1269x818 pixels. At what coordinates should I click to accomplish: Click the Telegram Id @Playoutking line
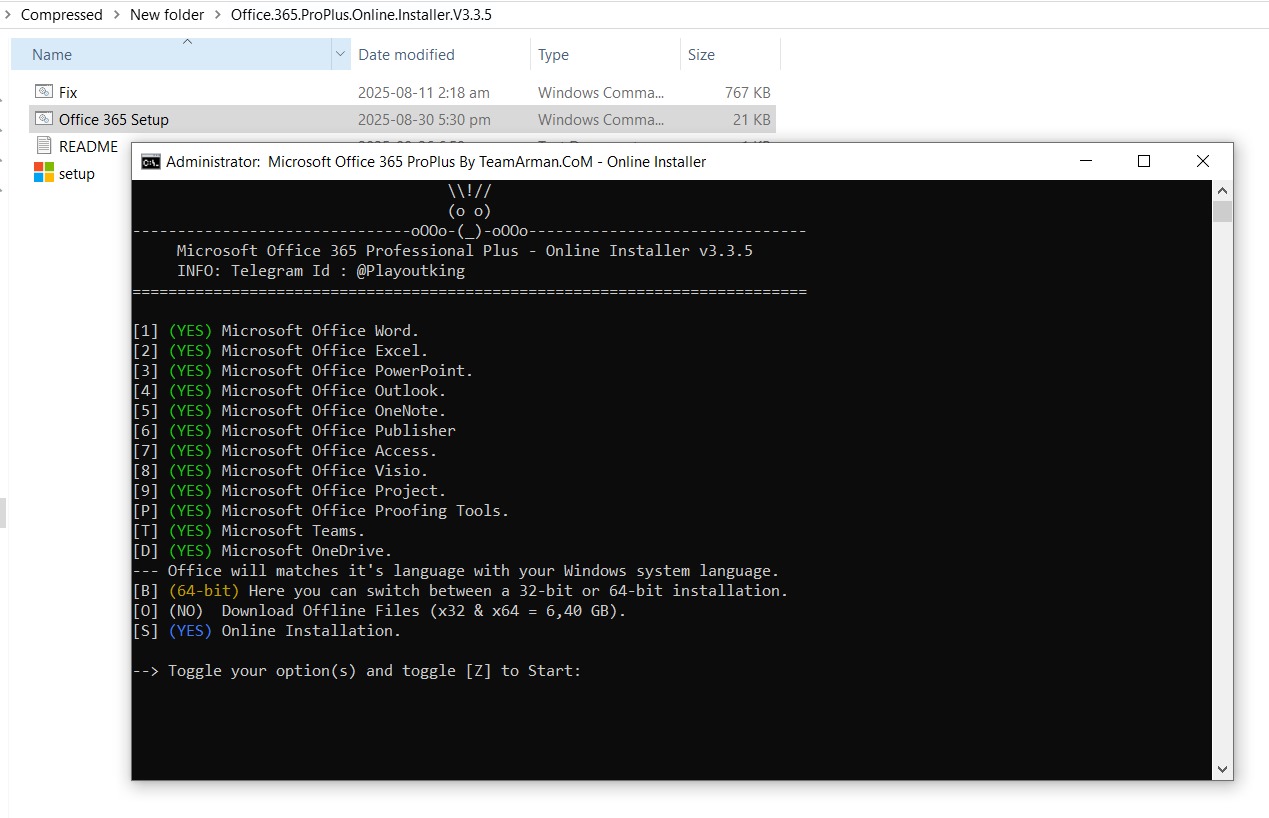[321, 271]
